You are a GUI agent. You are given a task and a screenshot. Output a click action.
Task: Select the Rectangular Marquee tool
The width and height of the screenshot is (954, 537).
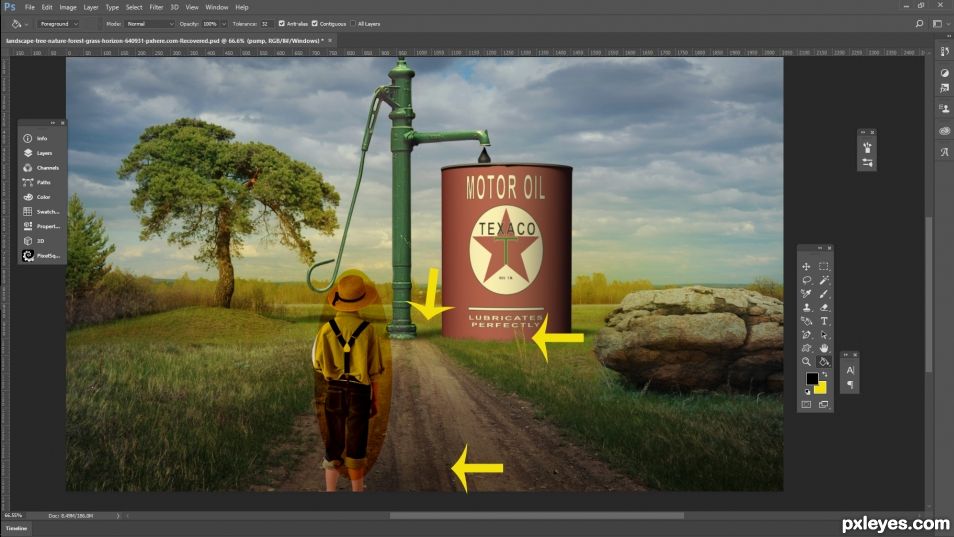[824, 266]
